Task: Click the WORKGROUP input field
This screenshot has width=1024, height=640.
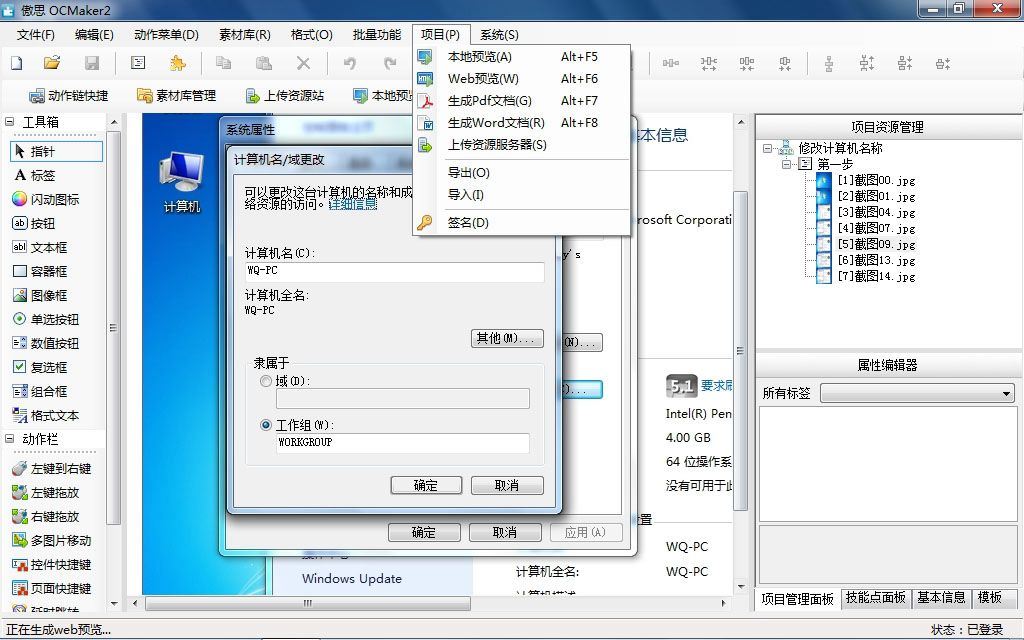Action: (403, 443)
